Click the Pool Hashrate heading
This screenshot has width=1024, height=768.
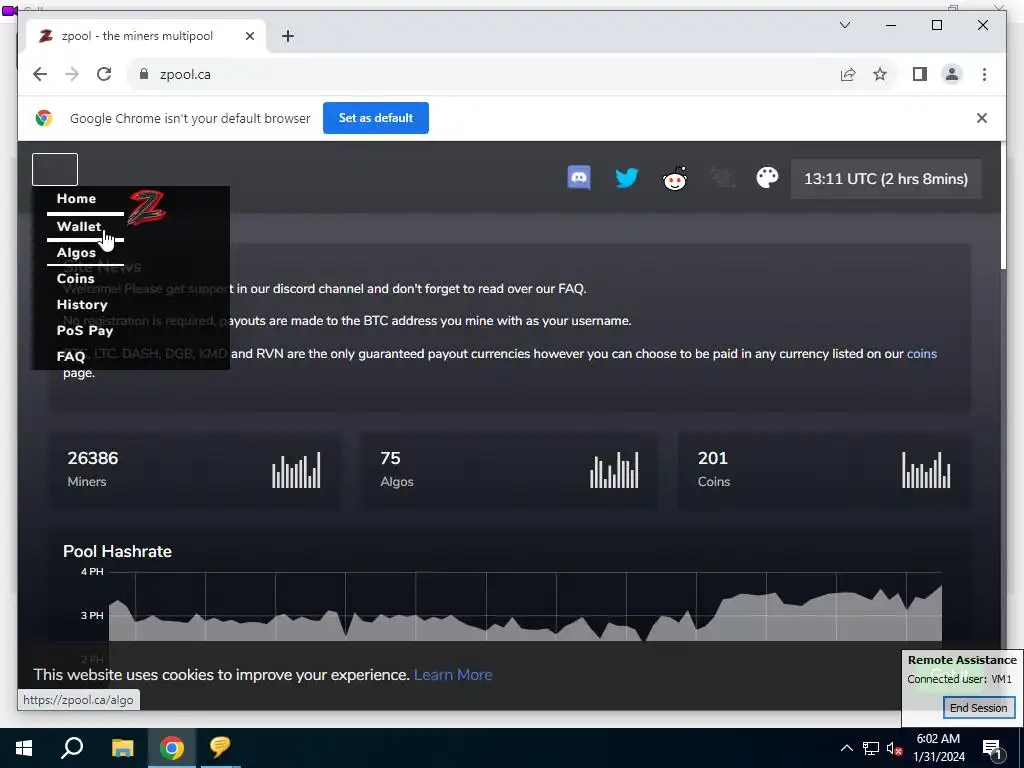(x=118, y=551)
